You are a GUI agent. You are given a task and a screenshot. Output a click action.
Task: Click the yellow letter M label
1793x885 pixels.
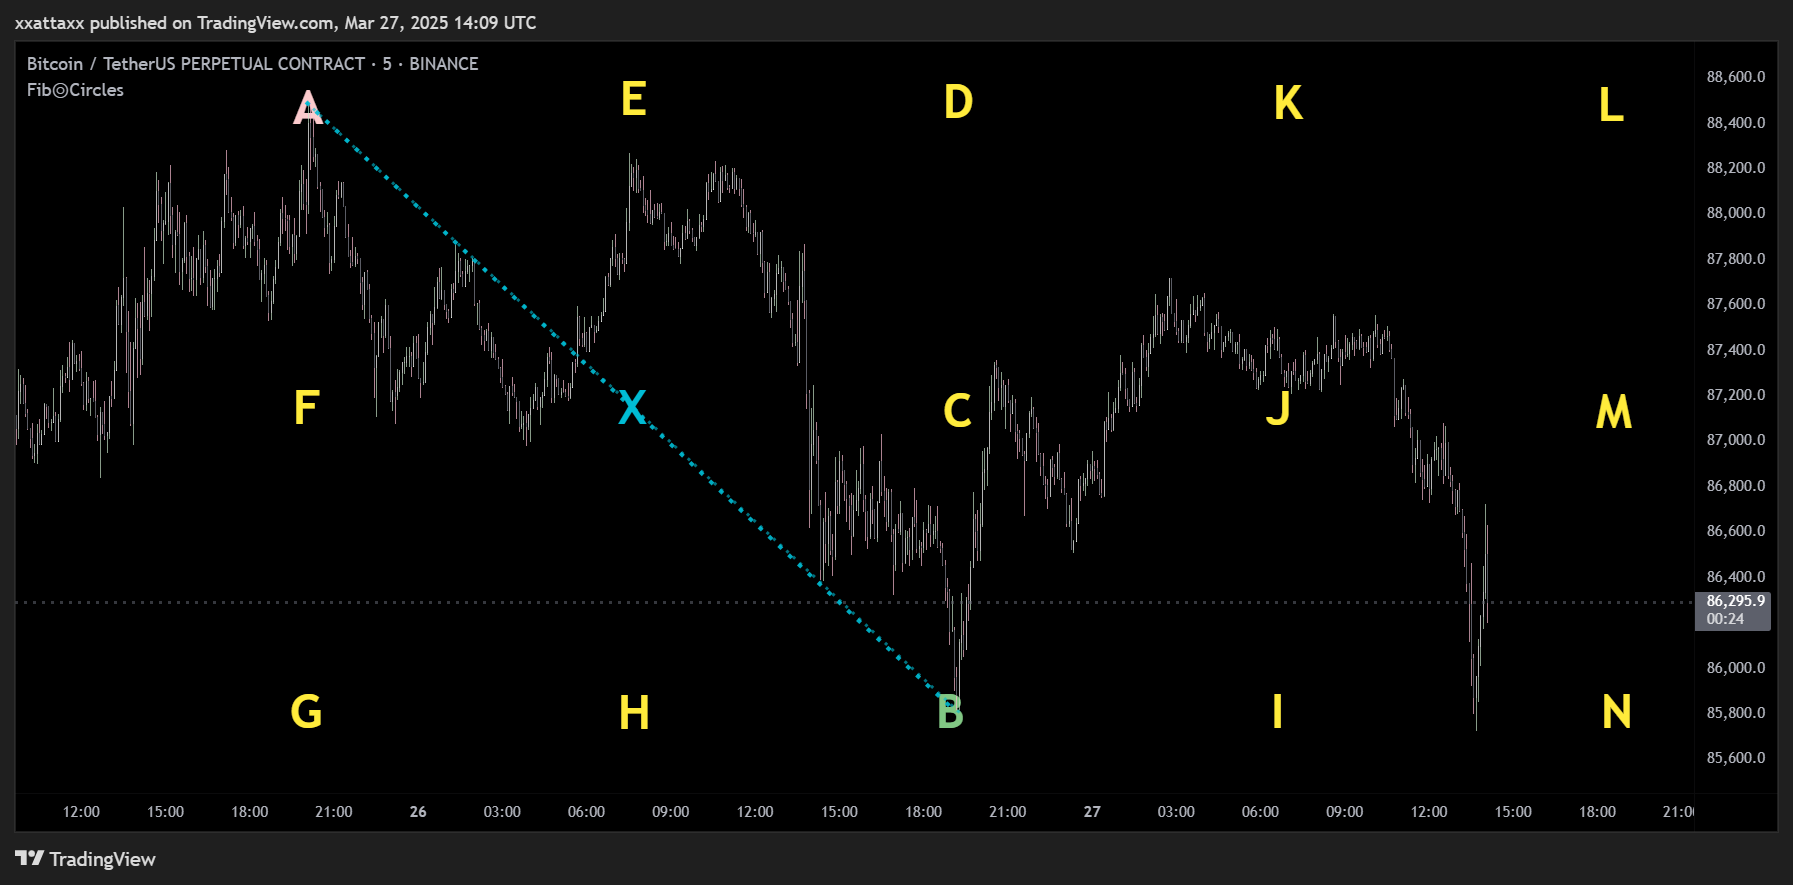[x=1614, y=412]
